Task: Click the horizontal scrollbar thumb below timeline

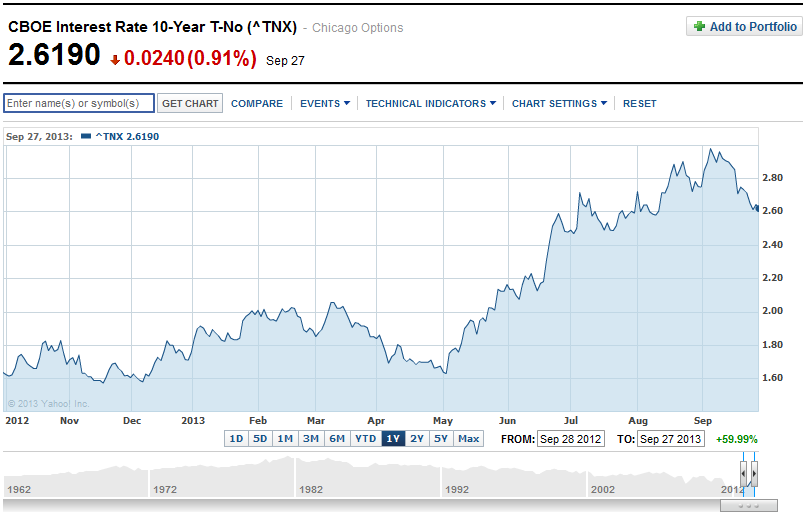Action: pos(748,506)
